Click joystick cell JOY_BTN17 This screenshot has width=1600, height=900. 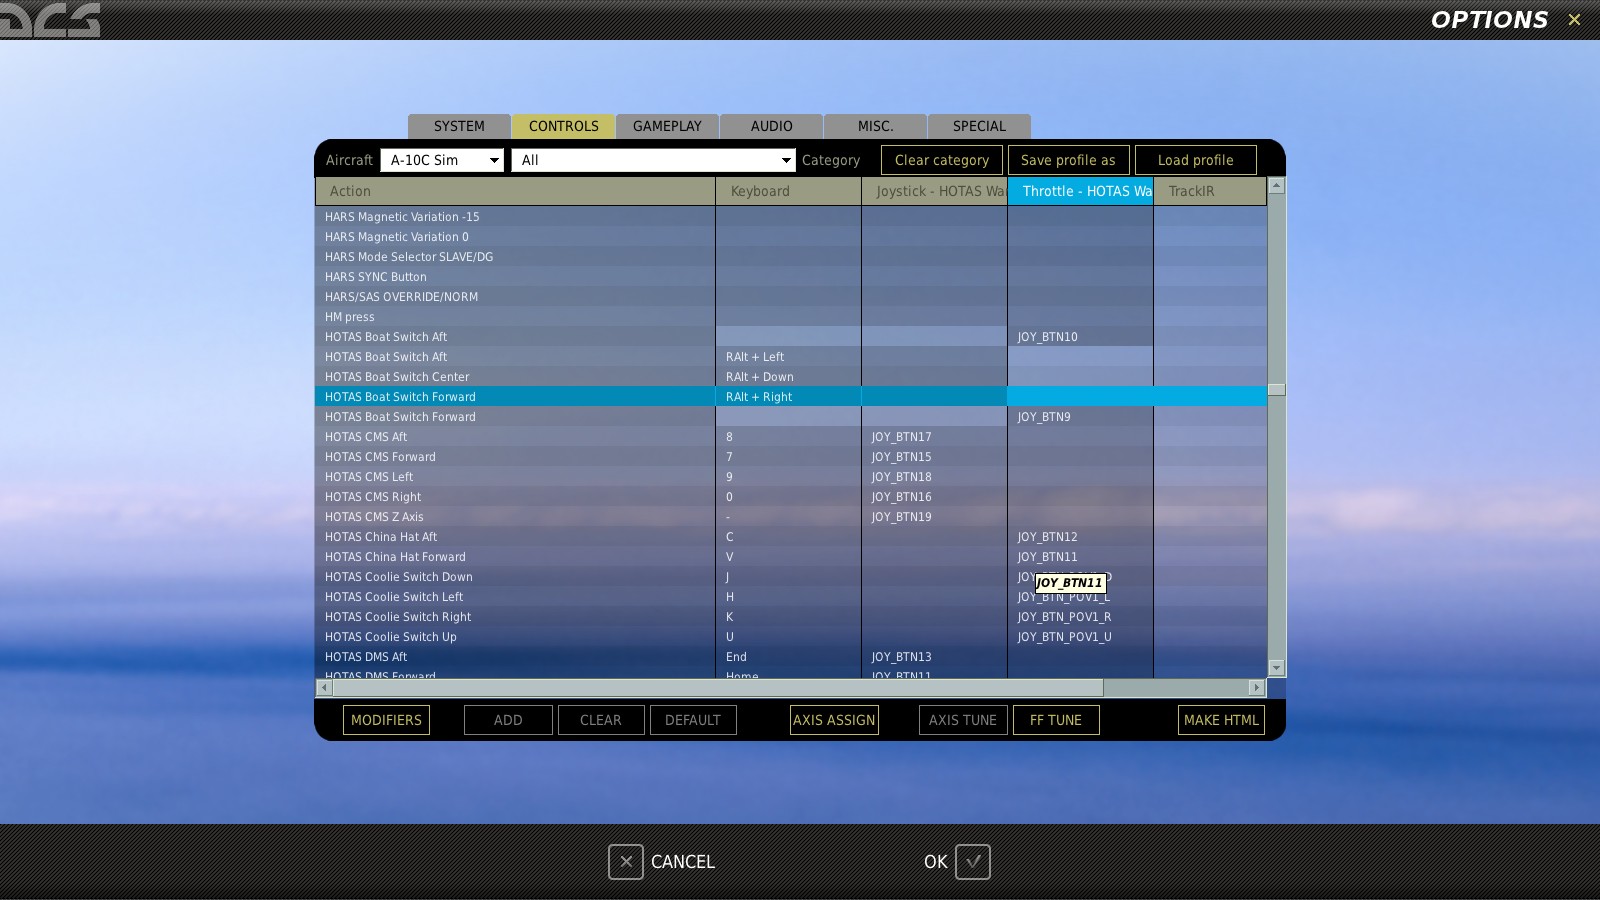point(934,437)
